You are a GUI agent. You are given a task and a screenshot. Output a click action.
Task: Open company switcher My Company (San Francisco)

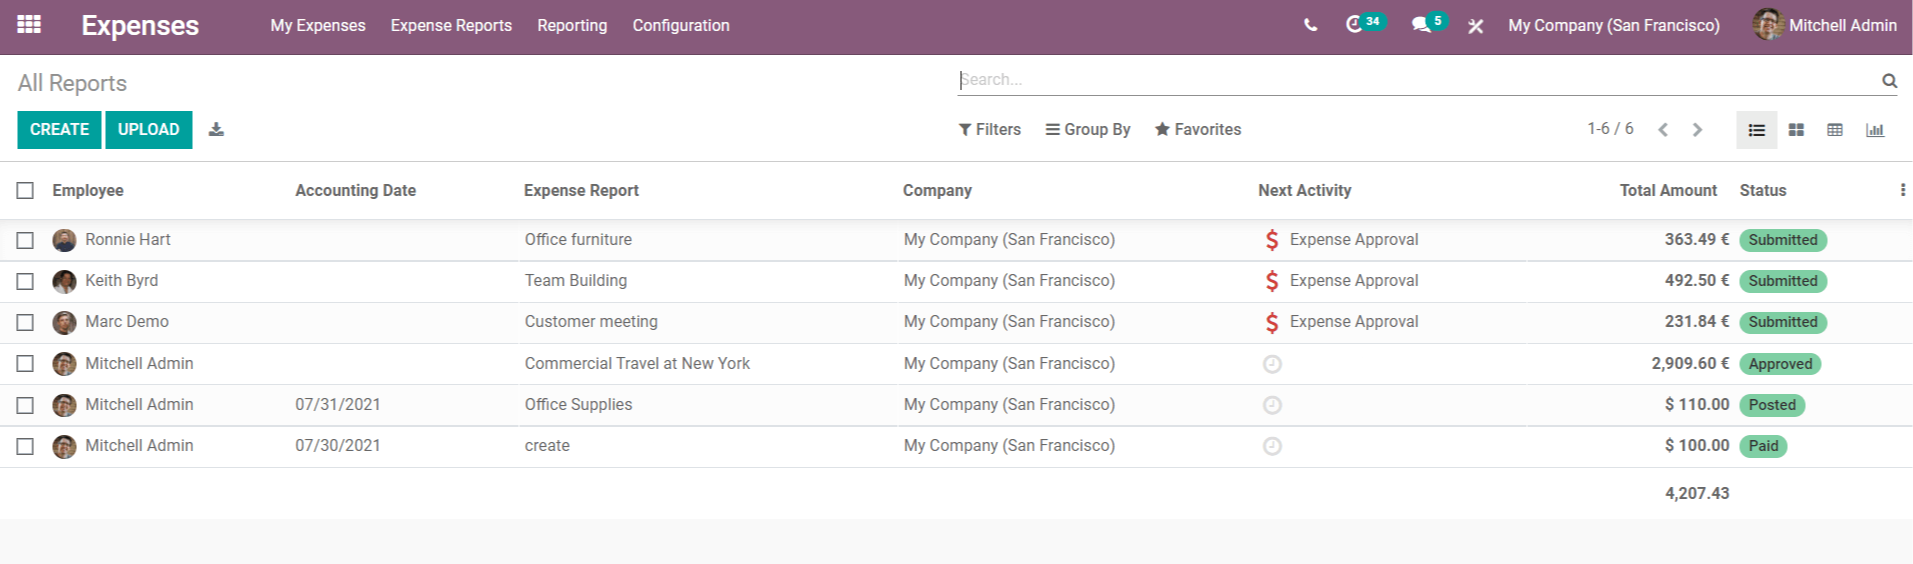coord(1614,25)
